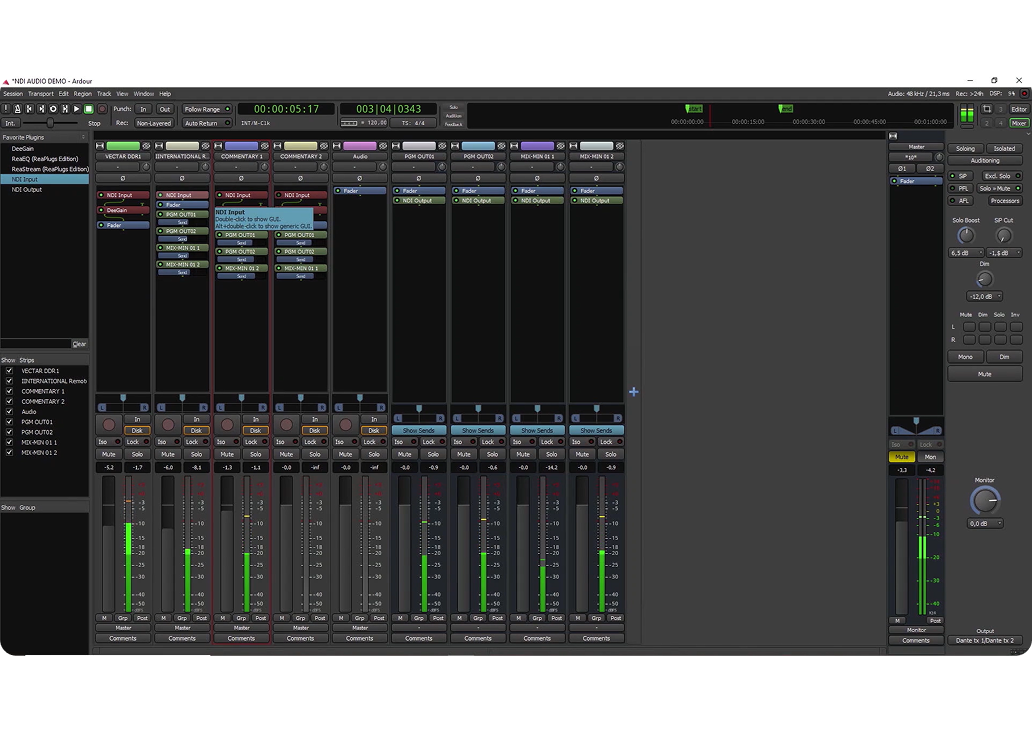This screenshot has height=732, width=1032.
Task: Arm record on the VECTAR DDR1 strip
Action: pyautogui.click(x=109, y=425)
